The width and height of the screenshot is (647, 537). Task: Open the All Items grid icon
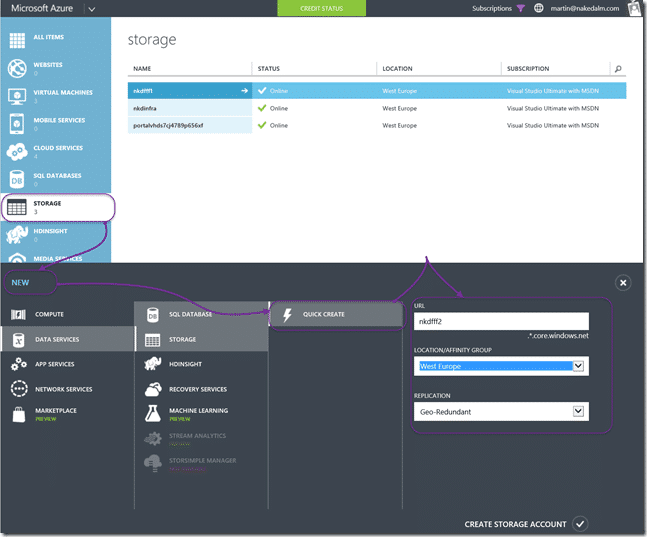click(17, 40)
